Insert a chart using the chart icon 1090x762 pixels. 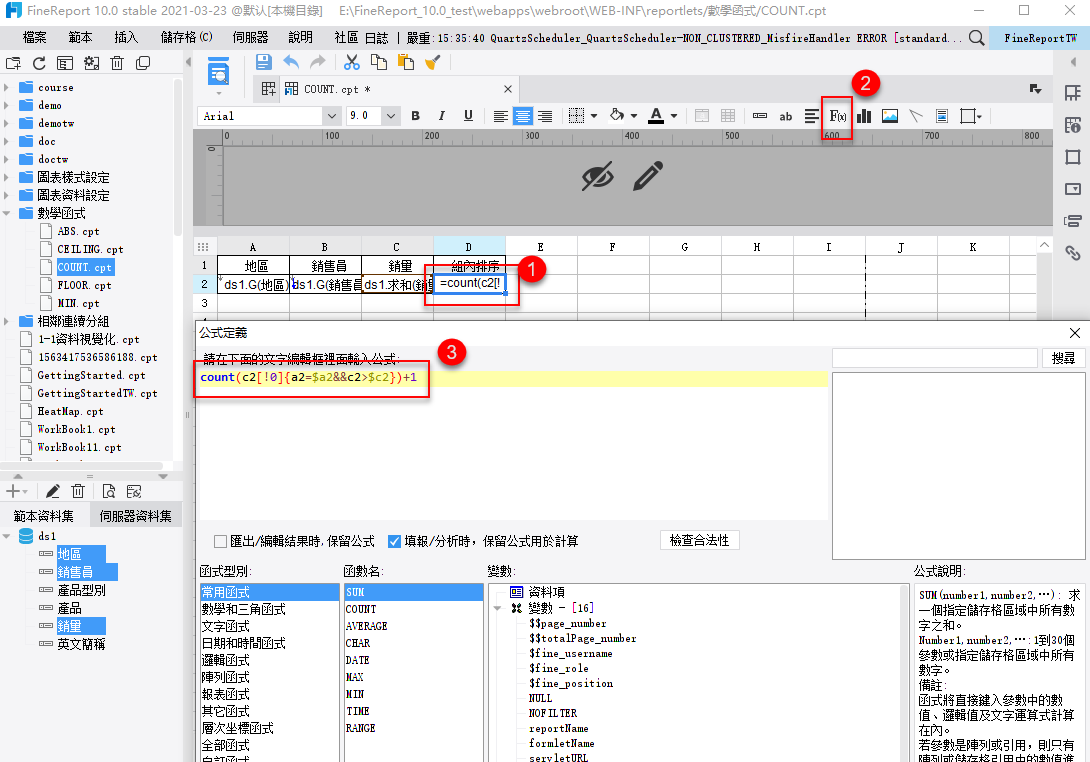864,116
